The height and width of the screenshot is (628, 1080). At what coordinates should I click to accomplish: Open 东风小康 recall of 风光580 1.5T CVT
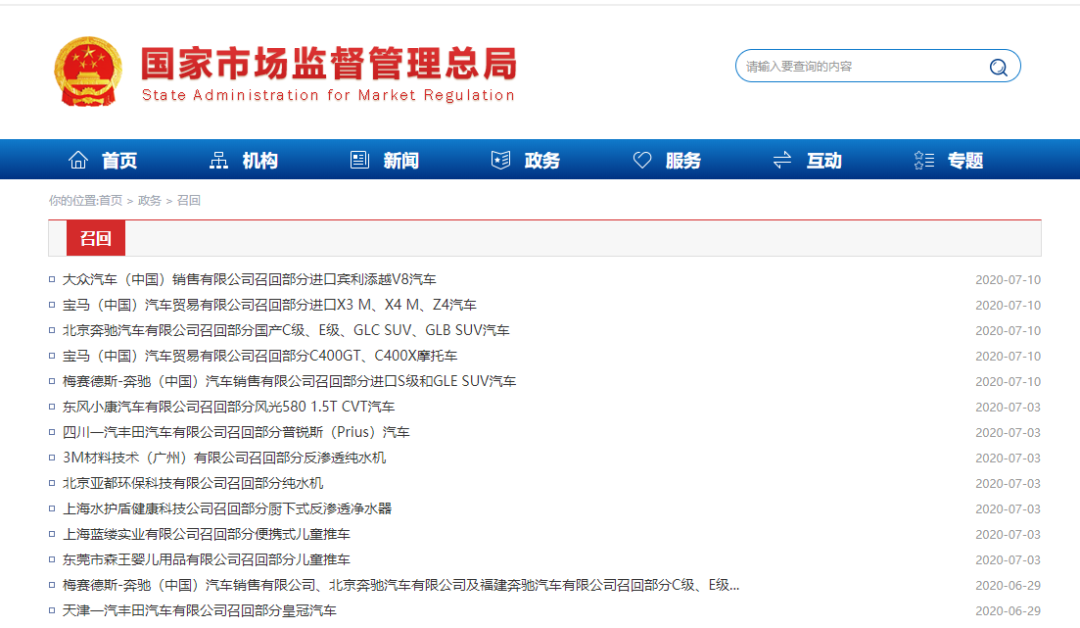[229, 406]
